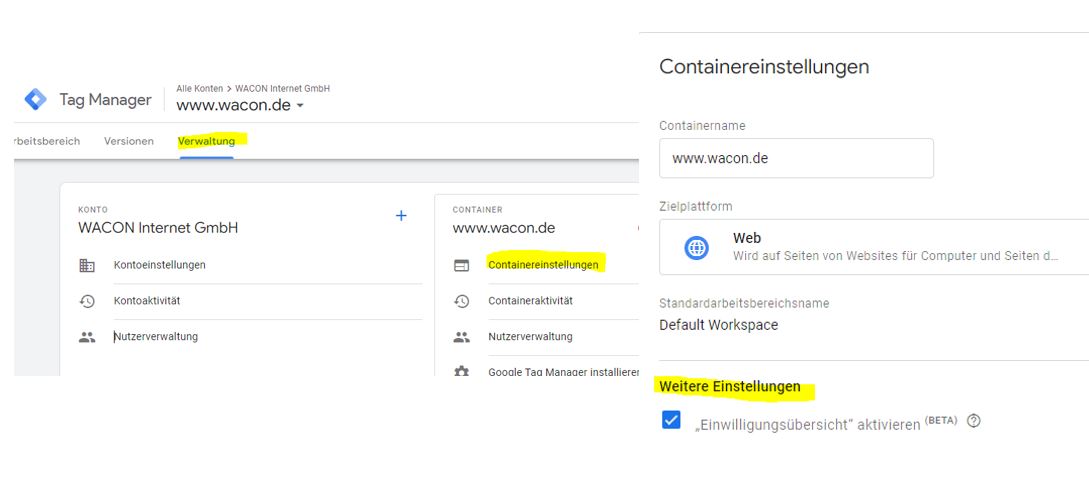Viewport: 1089px width, 482px height.
Task: Toggle the Einwilligungsübersicht aktivieren checkbox
Action: click(x=671, y=420)
